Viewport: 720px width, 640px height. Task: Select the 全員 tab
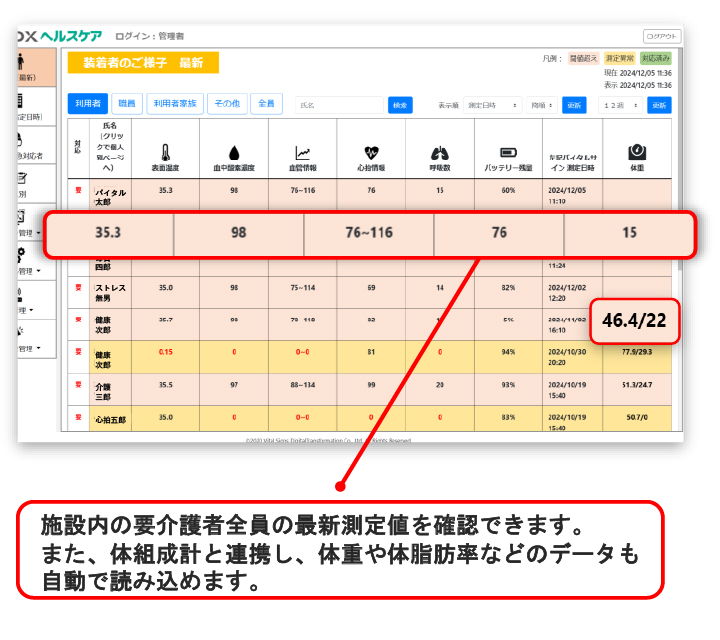pos(266,104)
